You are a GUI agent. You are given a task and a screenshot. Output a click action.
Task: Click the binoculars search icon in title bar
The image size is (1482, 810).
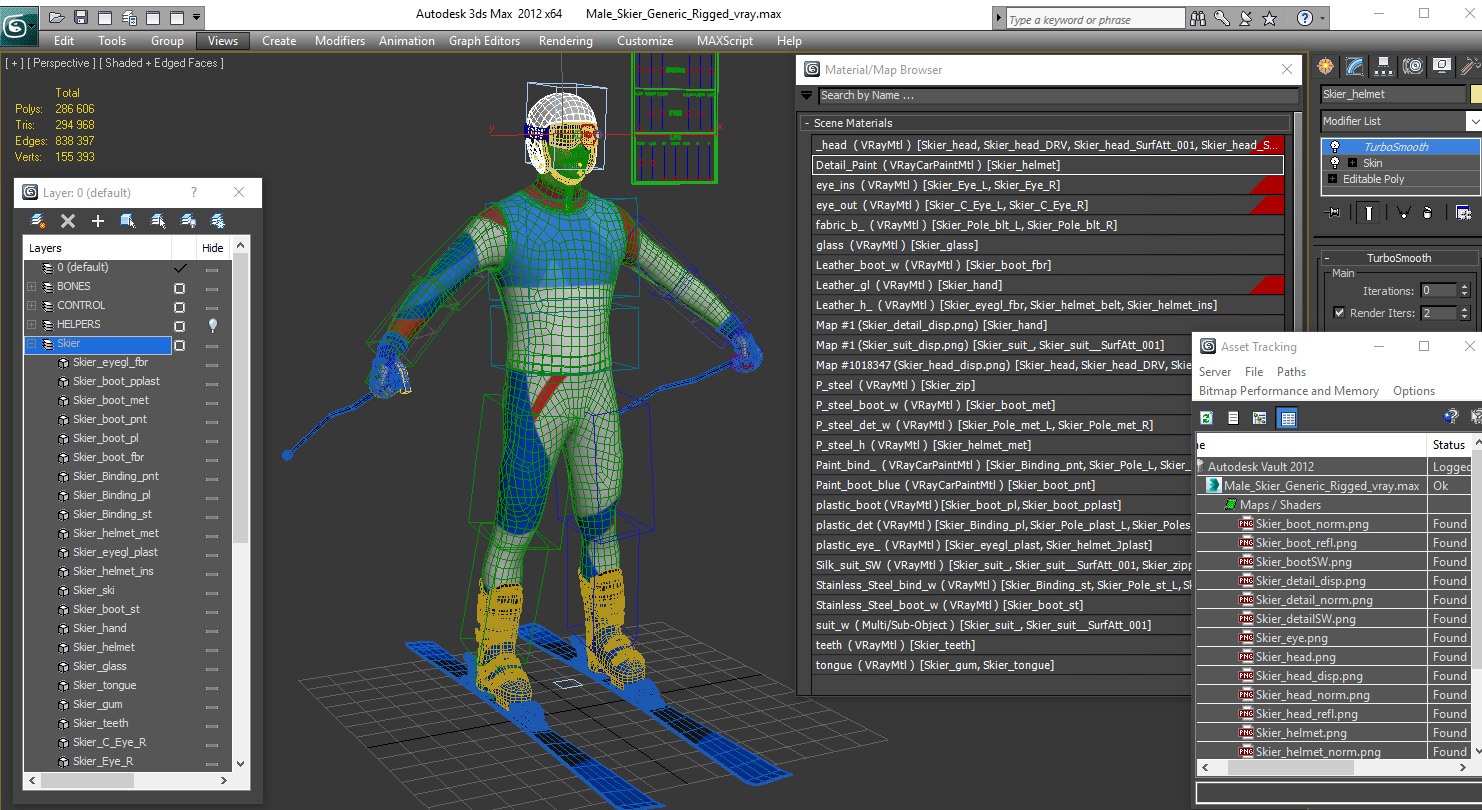coord(1198,18)
